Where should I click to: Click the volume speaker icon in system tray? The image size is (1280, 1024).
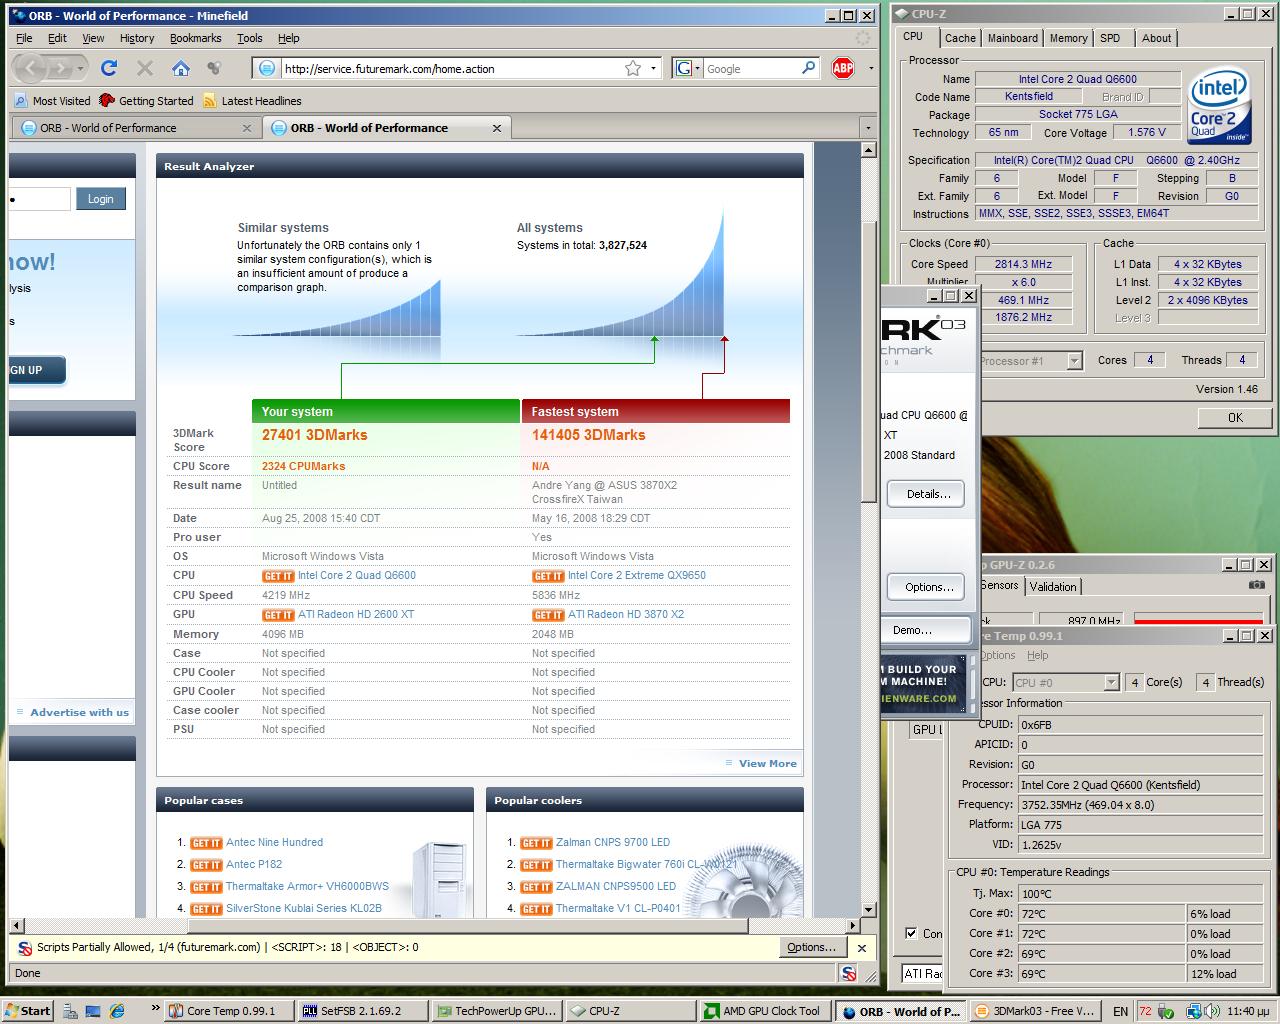[x=1214, y=1011]
